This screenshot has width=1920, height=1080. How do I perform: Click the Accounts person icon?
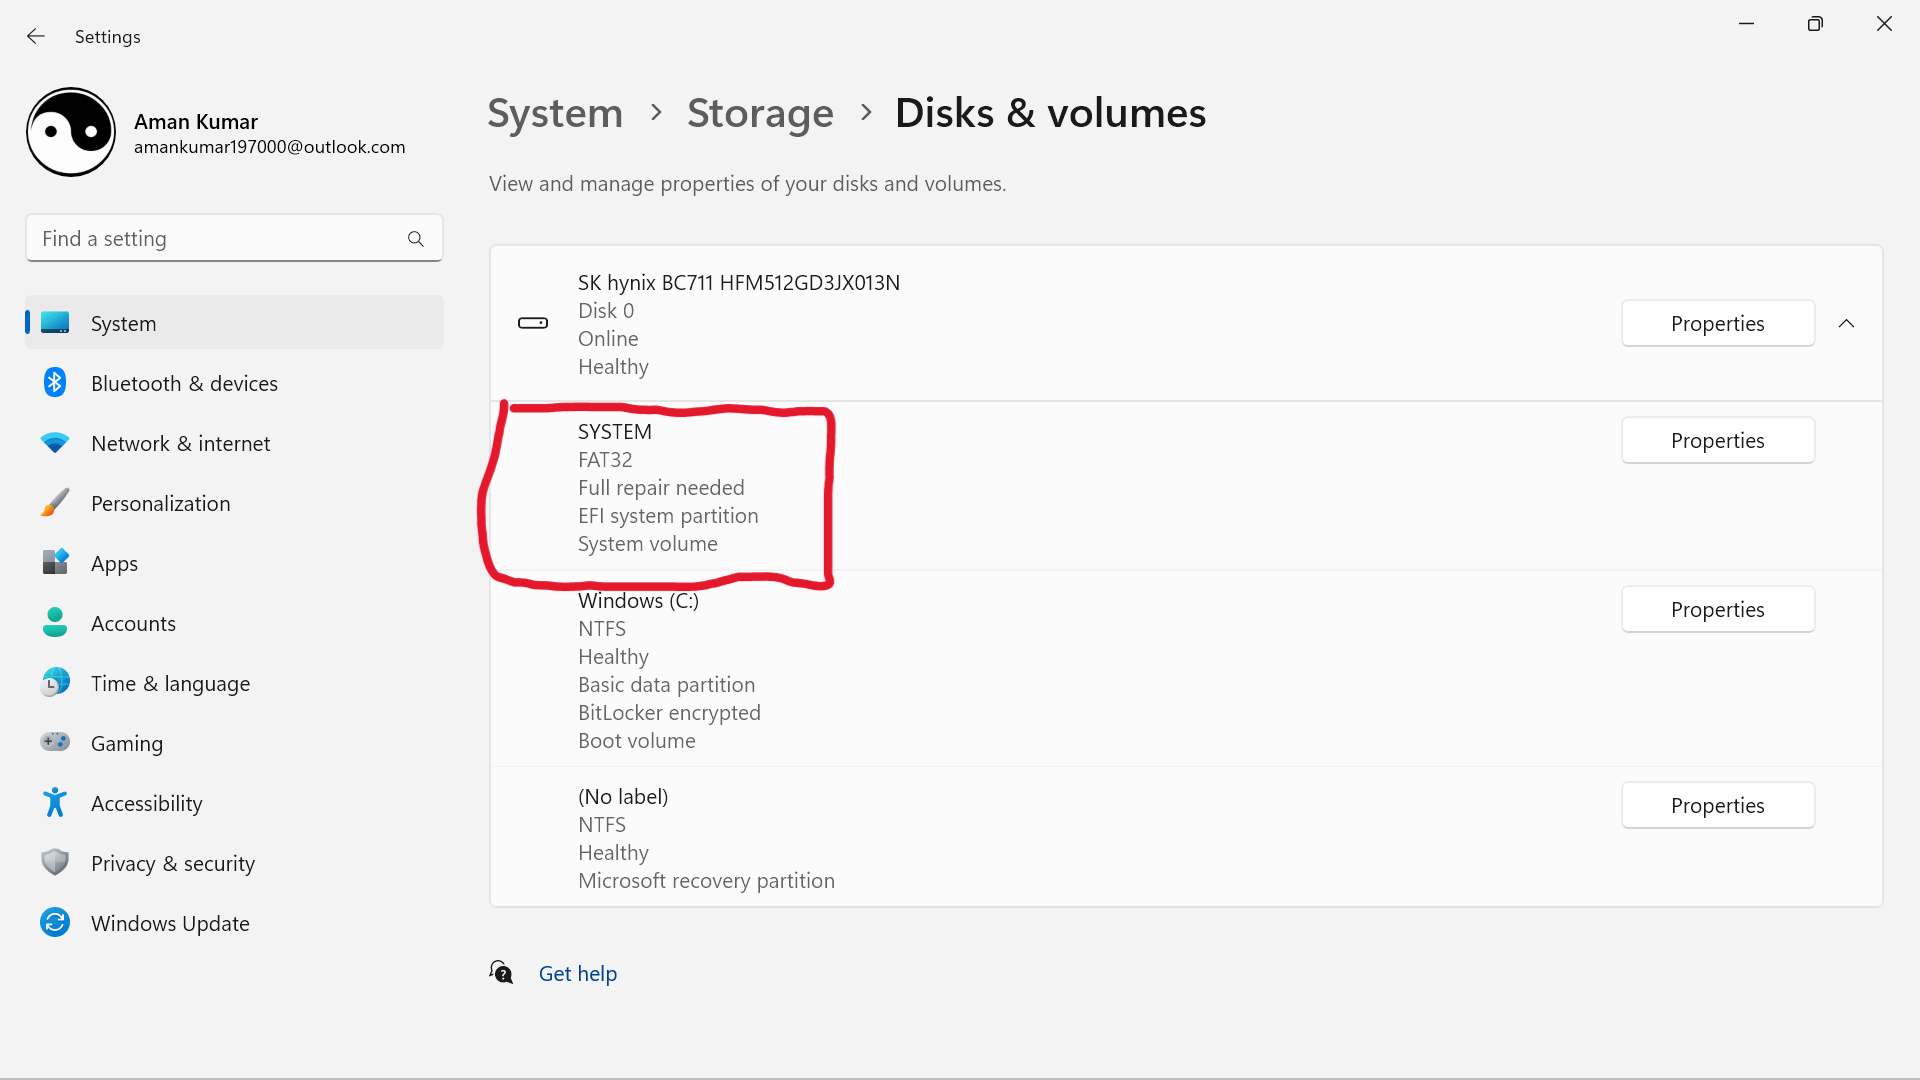click(x=55, y=623)
